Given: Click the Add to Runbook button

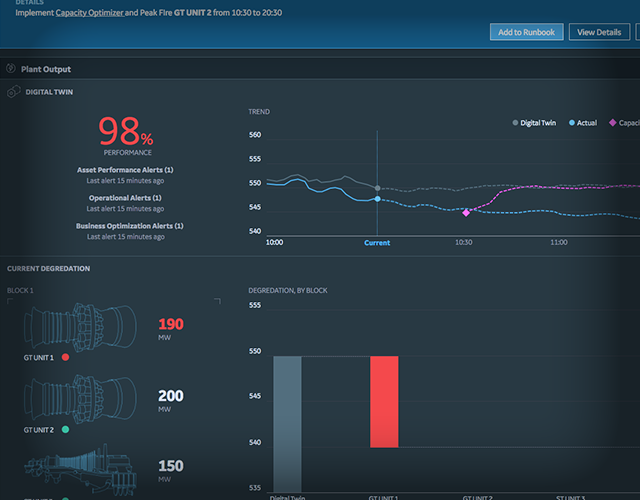Looking at the screenshot, I should click(x=527, y=32).
